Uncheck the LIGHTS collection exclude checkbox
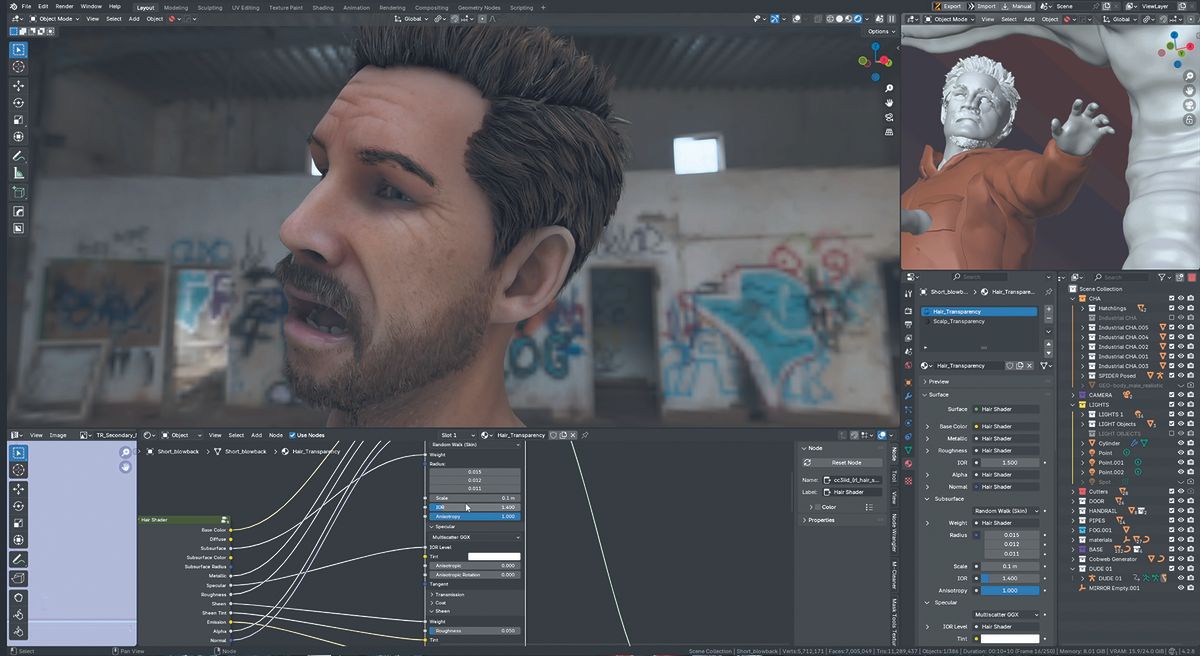1200x656 pixels. pos(1169,404)
